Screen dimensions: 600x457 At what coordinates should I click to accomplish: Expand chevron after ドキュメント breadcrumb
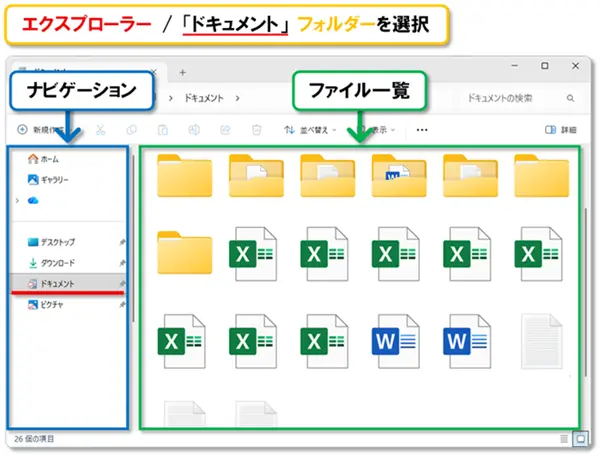238,98
